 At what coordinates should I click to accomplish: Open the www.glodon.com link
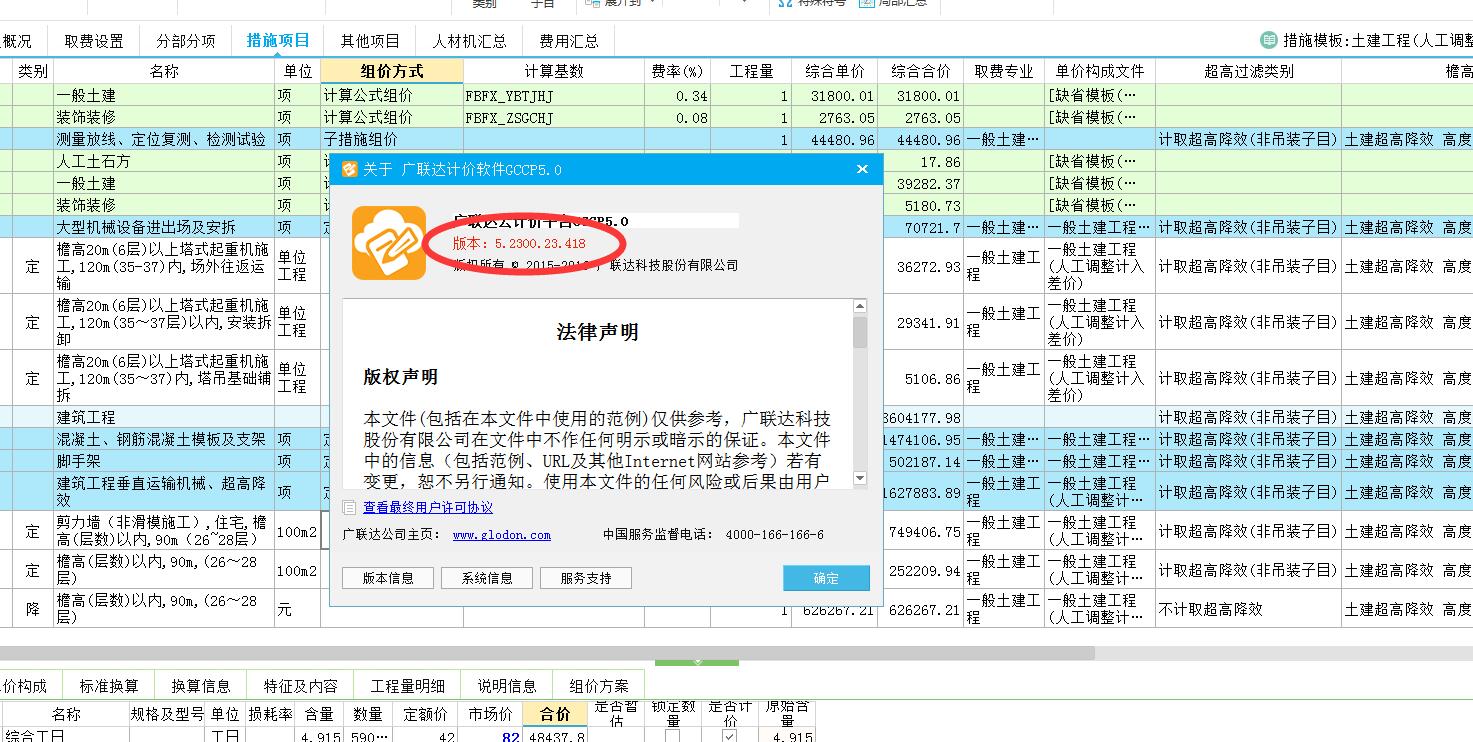[502, 535]
